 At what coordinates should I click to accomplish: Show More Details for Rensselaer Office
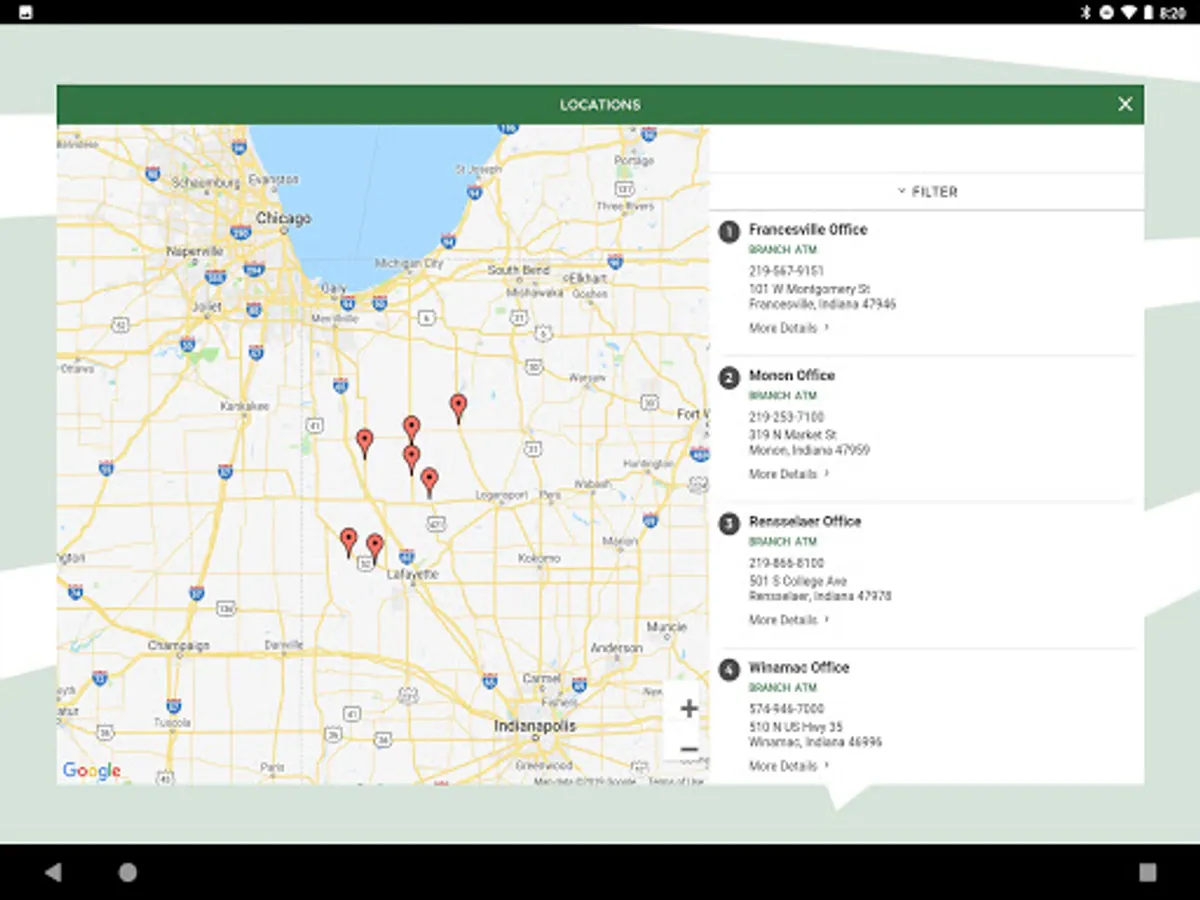[788, 620]
